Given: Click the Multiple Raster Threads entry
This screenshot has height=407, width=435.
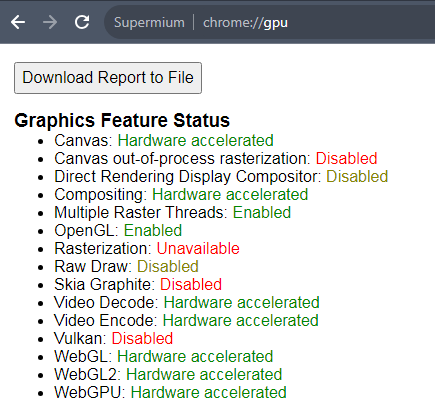Looking at the screenshot, I should pyautogui.click(x=173, y=212).
